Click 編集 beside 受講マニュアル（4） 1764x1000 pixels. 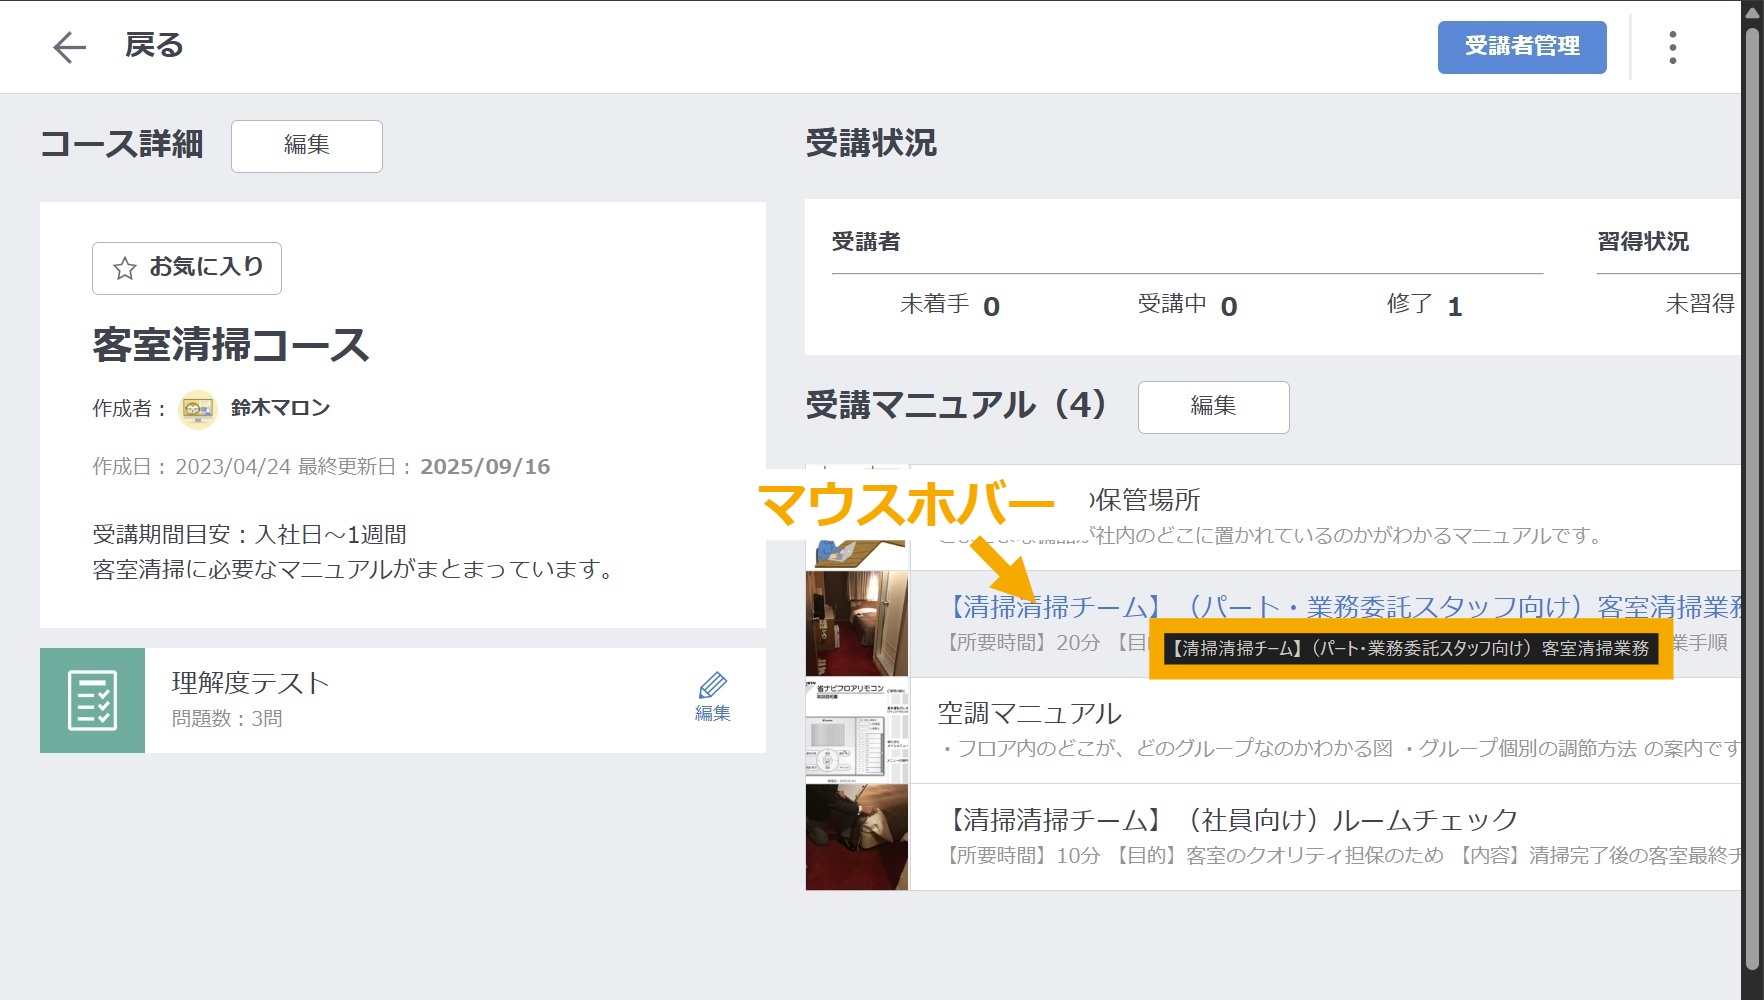pos(1213,407)
